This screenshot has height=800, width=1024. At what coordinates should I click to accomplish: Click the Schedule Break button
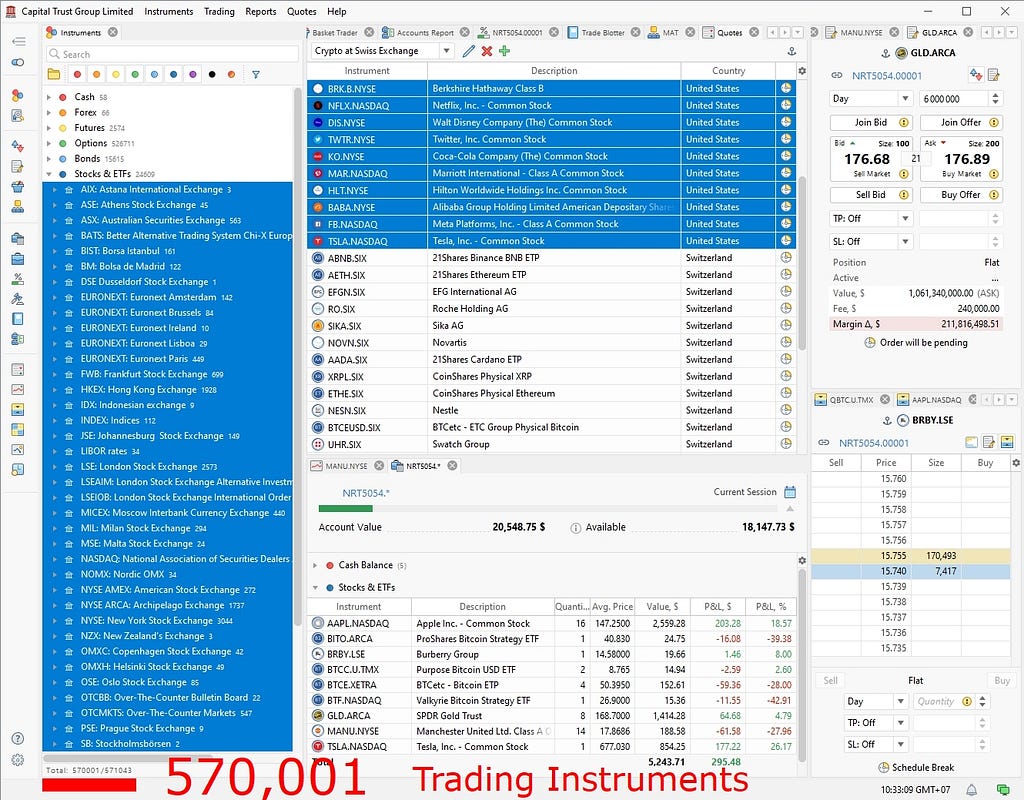[x=916, y=767]
